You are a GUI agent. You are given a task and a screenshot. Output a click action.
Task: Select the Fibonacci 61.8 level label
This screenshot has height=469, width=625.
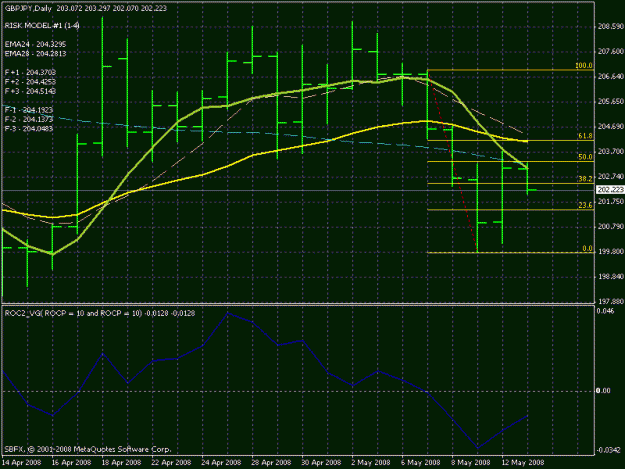[x=586, y=136]
